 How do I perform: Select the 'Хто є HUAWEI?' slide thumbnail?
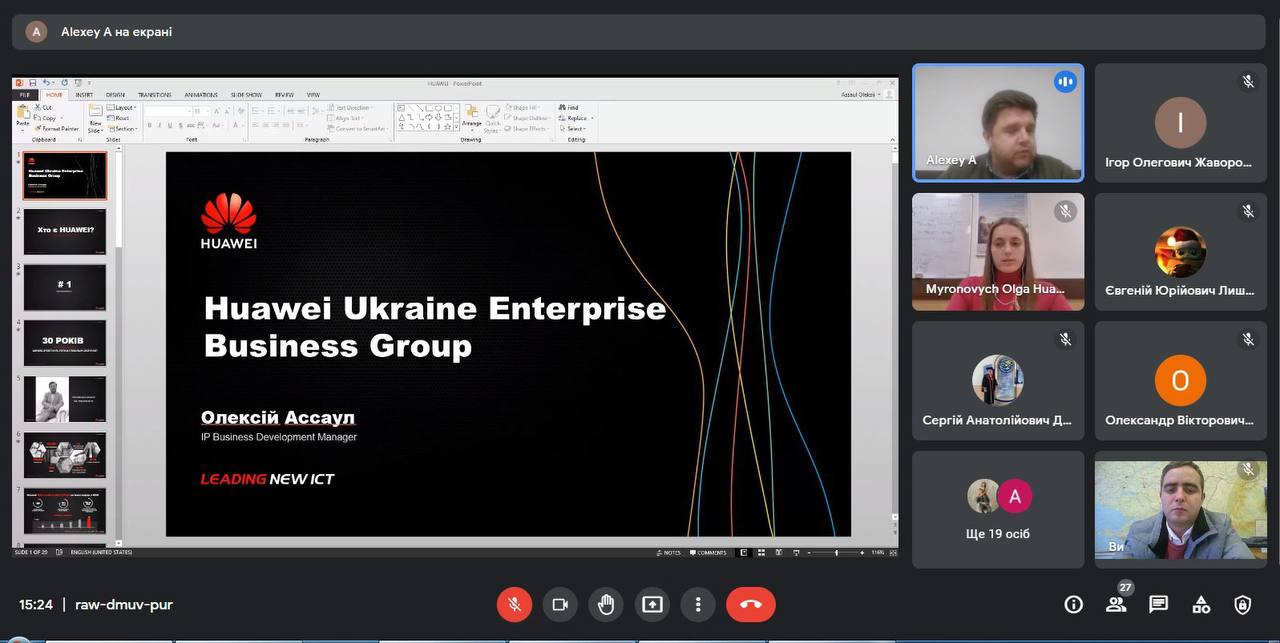(65, 232)
